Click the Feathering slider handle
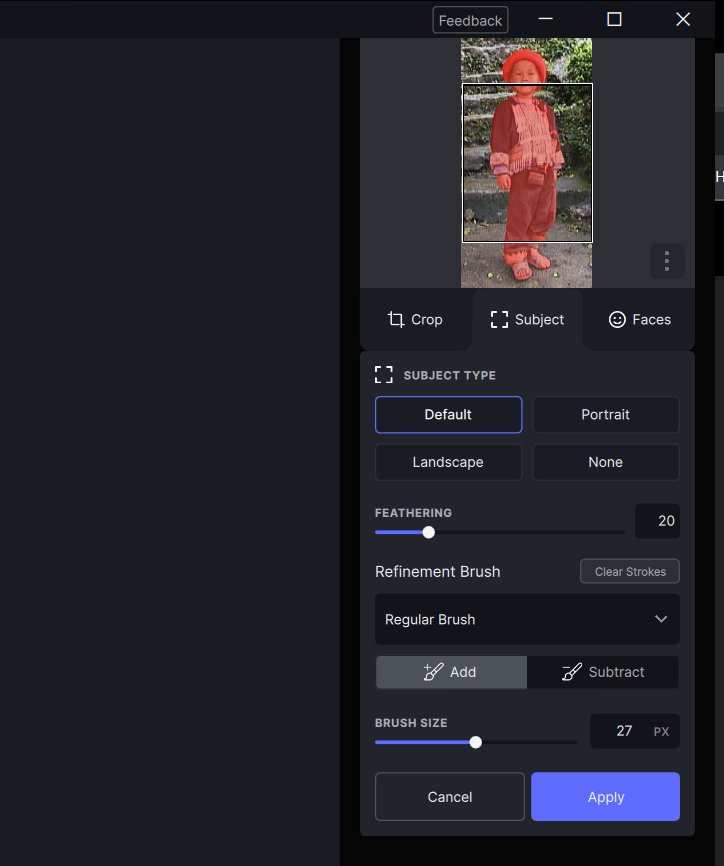Screen dimensions: 724x866 tap(429, 532)
